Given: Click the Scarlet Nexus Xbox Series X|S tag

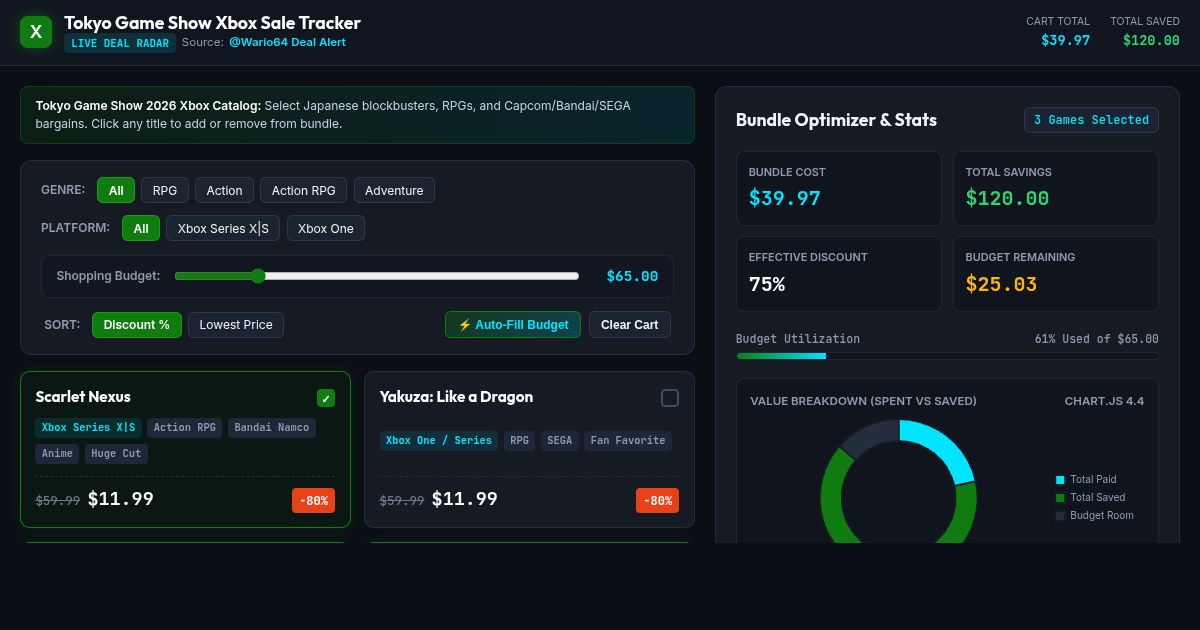Looking at the screenshot, I should (x=89, y=428).
